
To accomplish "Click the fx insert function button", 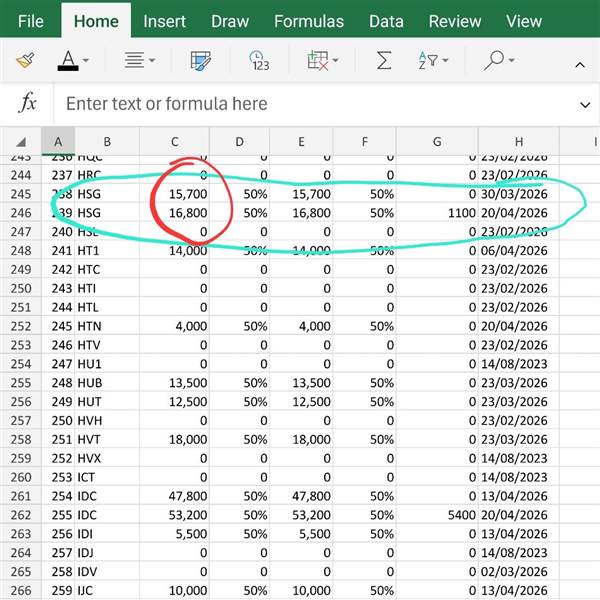I will coord(29,103).
